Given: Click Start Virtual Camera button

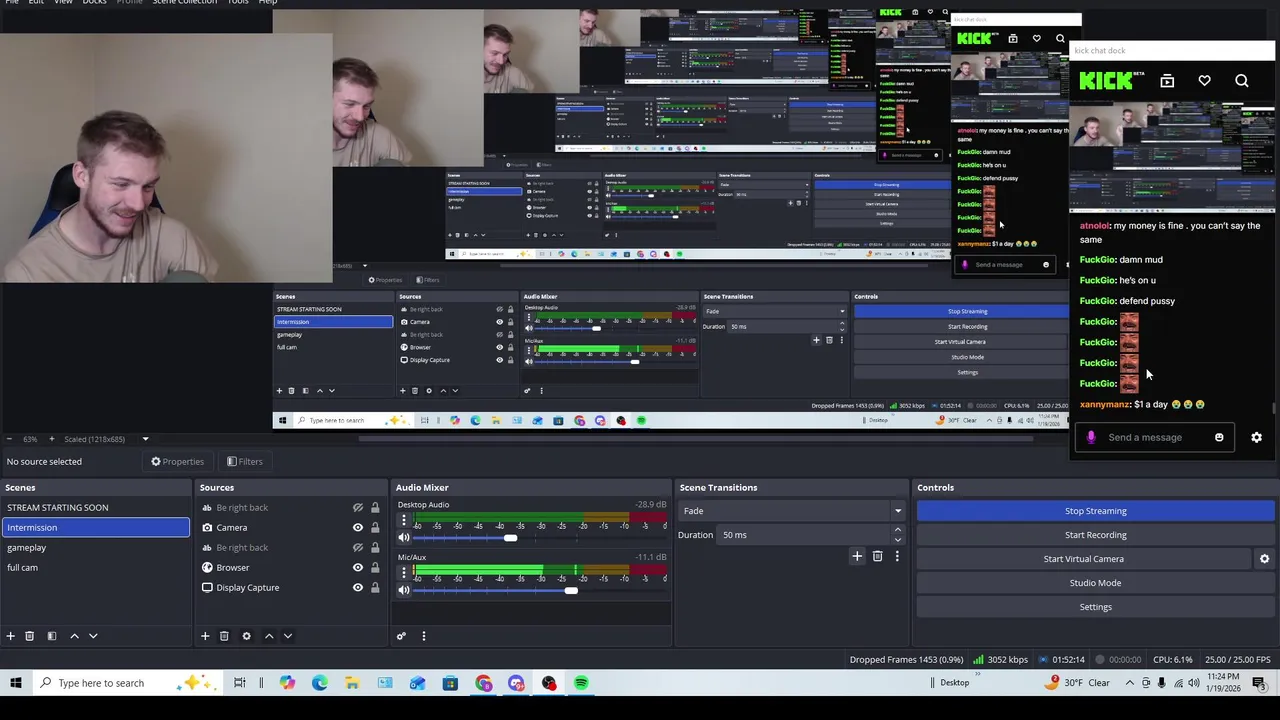Looking at the screenshot, I should coord(1084,559).
